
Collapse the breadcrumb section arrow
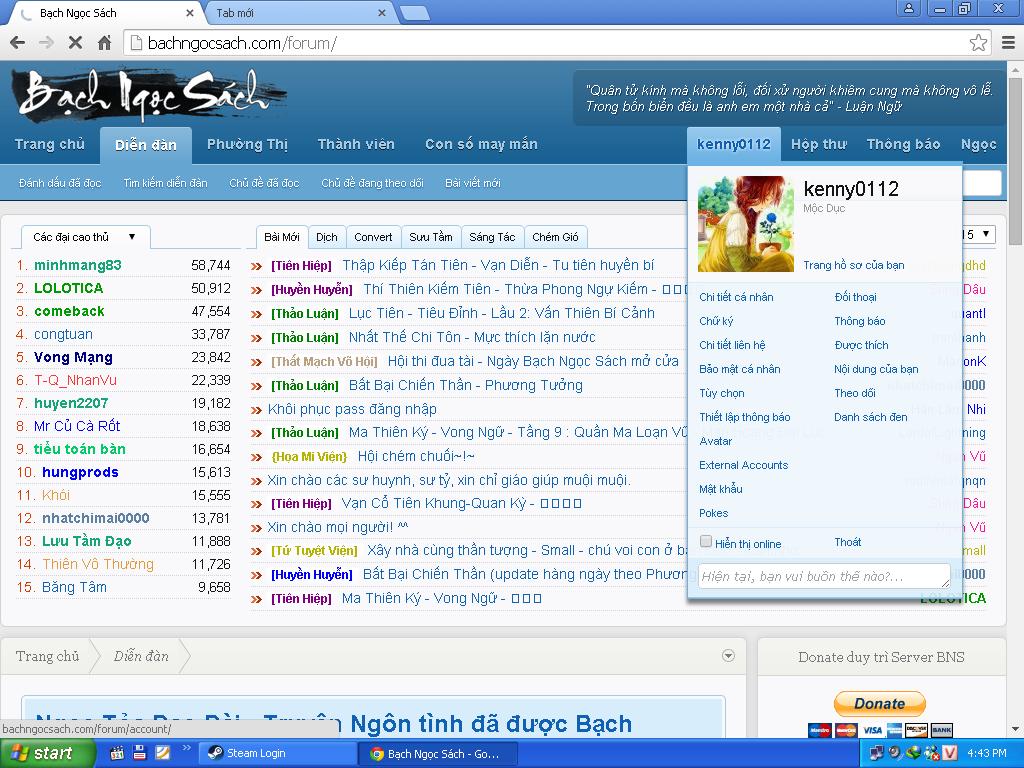[x=728, y=656]
